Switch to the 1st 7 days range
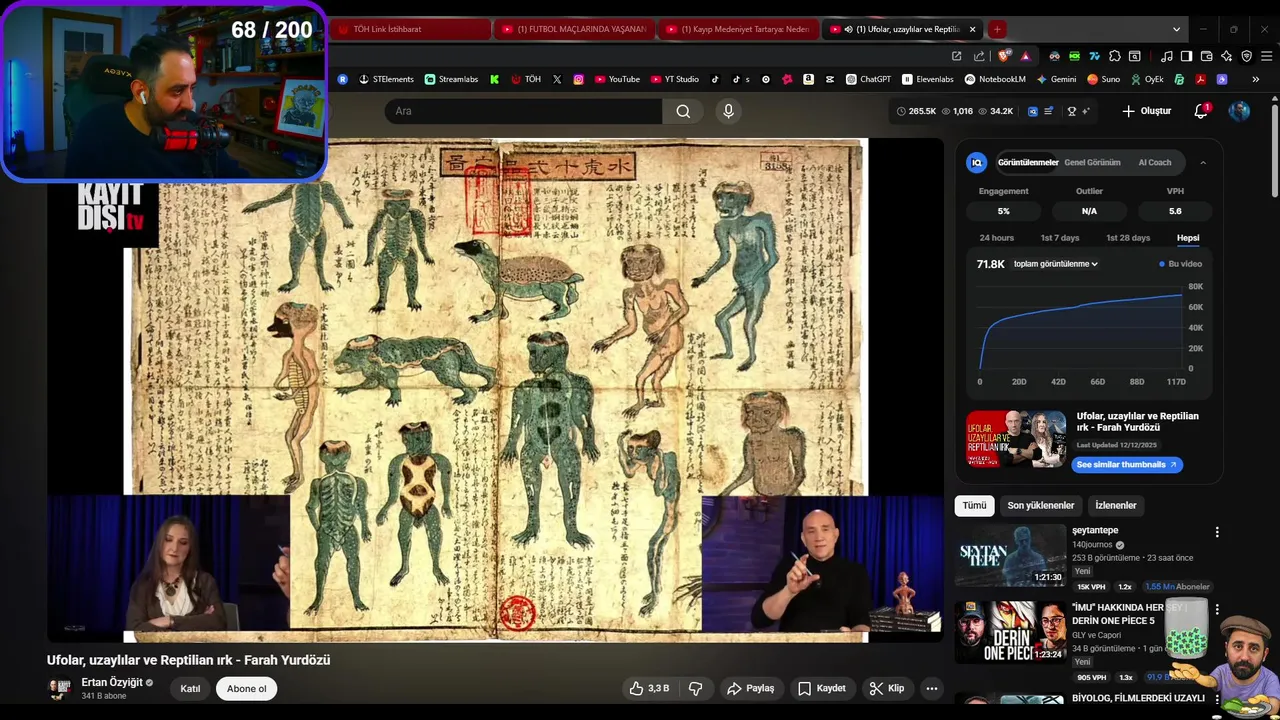Image resolution: width=1280 pixels, height=720 pixels. [x=1060, y=238]
